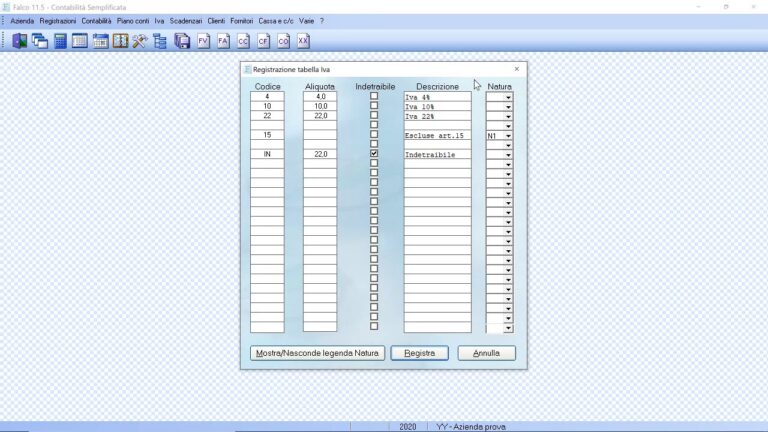Open the last Natura dropdown at bottom
The image size is (768, 432).
point(508,328)
